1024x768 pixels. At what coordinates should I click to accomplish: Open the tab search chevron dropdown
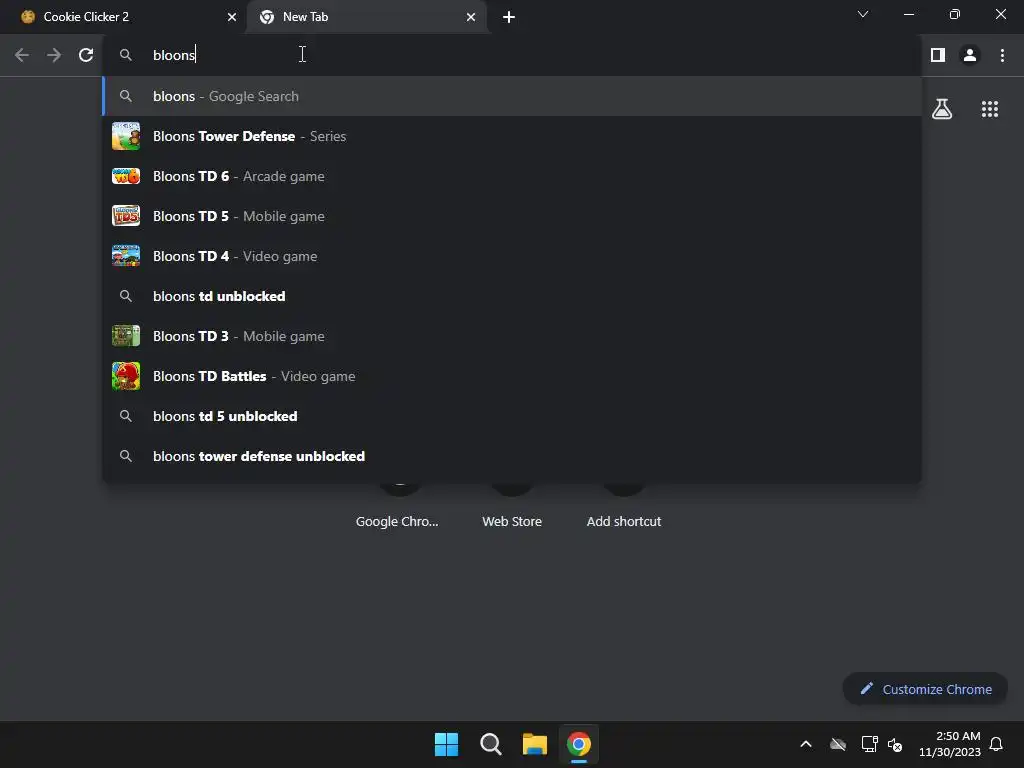tap(863, 14)
